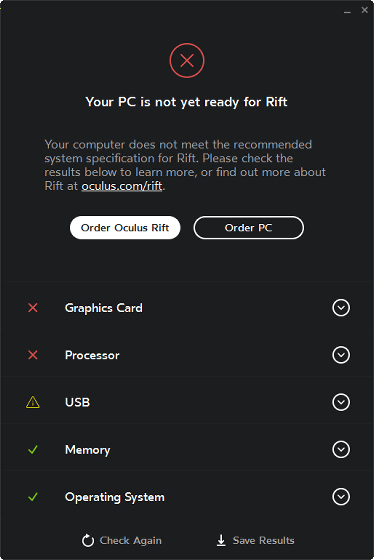Minimize the compatibility check window
The image size is (374, 560).
coord(347,11)
